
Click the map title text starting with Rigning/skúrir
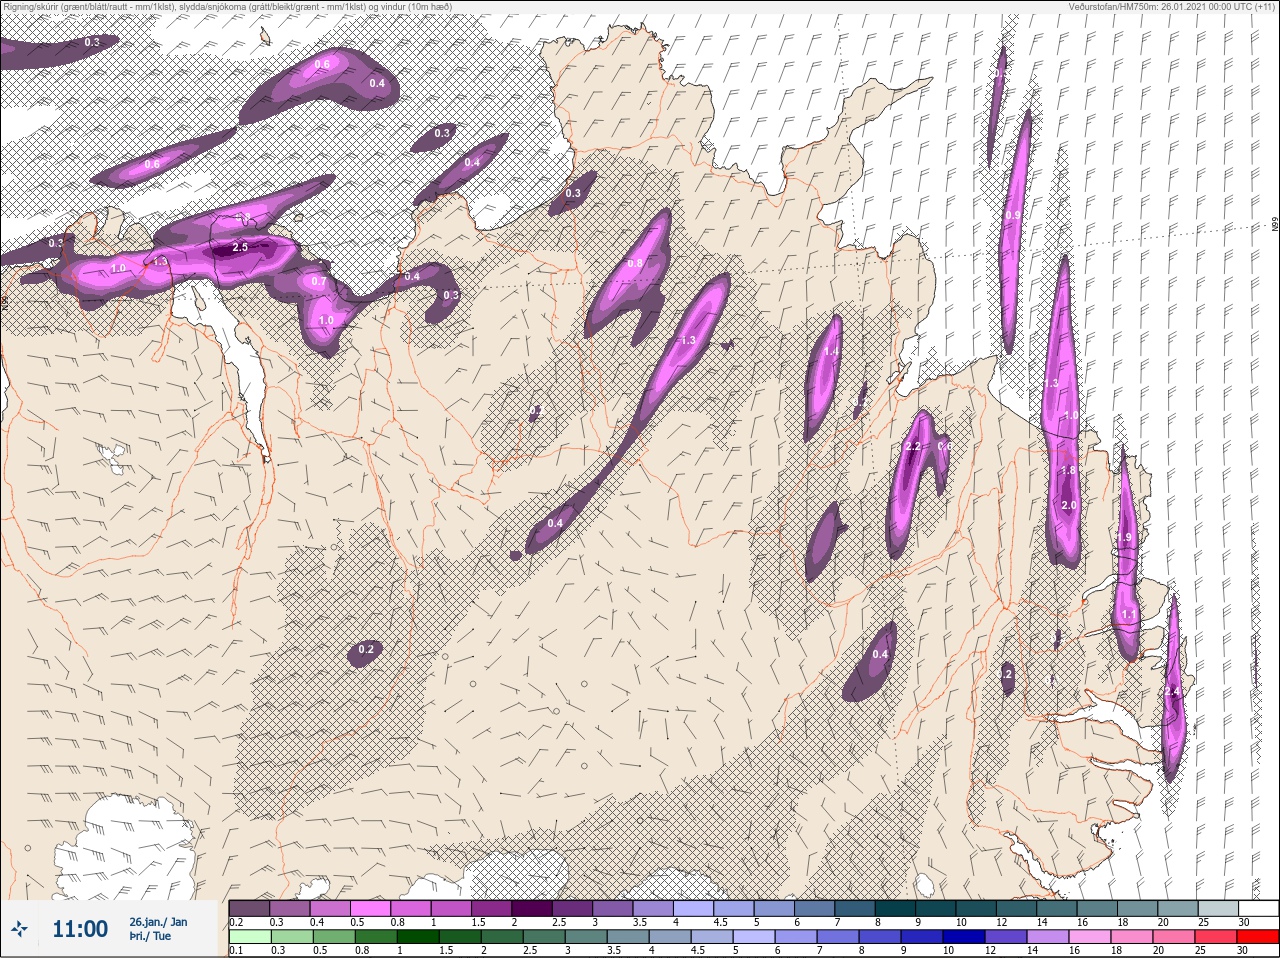(x=226, y=7)
